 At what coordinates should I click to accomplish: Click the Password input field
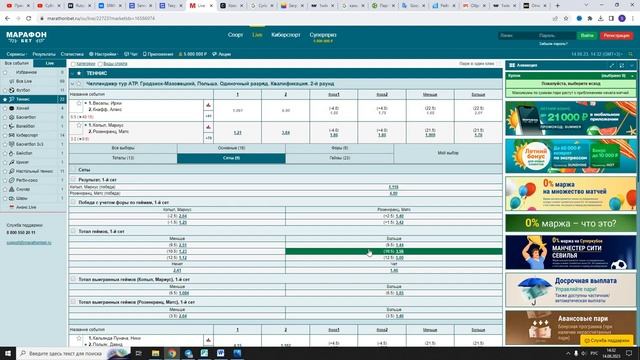point(555,36)
